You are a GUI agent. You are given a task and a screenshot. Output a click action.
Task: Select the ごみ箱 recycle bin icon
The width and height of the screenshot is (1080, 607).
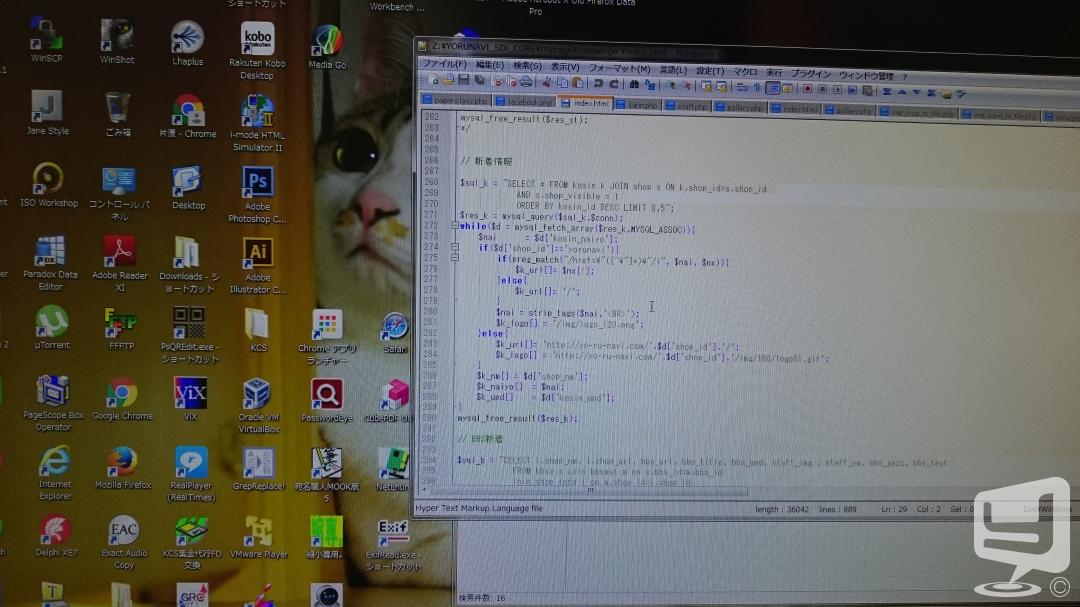(118, 114)
